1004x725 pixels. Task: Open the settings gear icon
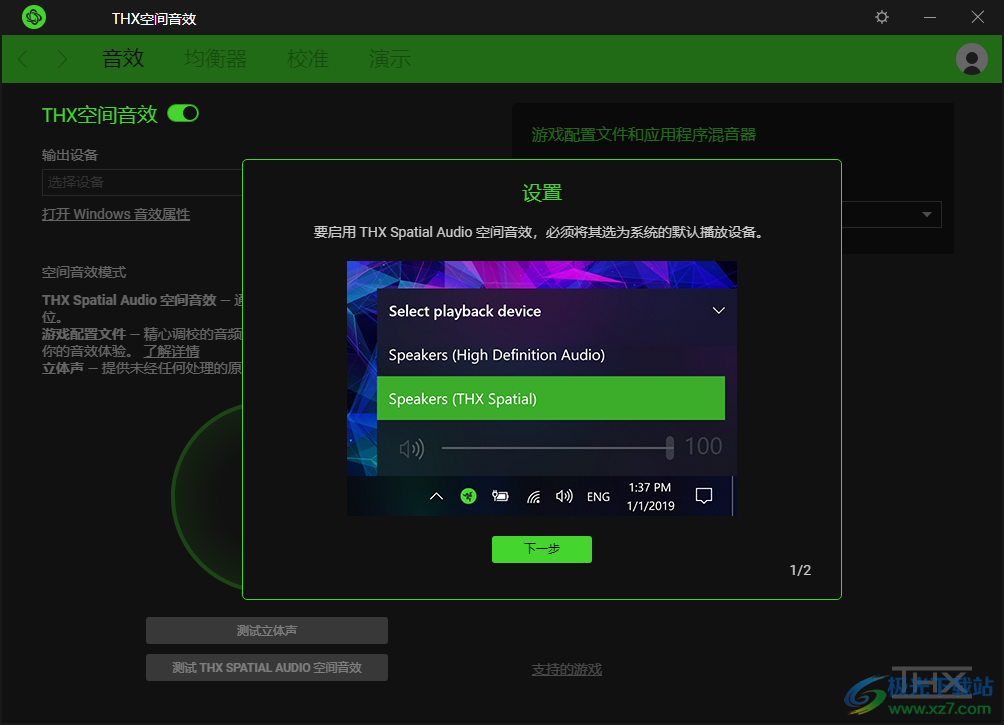click(x=881, y=17)
